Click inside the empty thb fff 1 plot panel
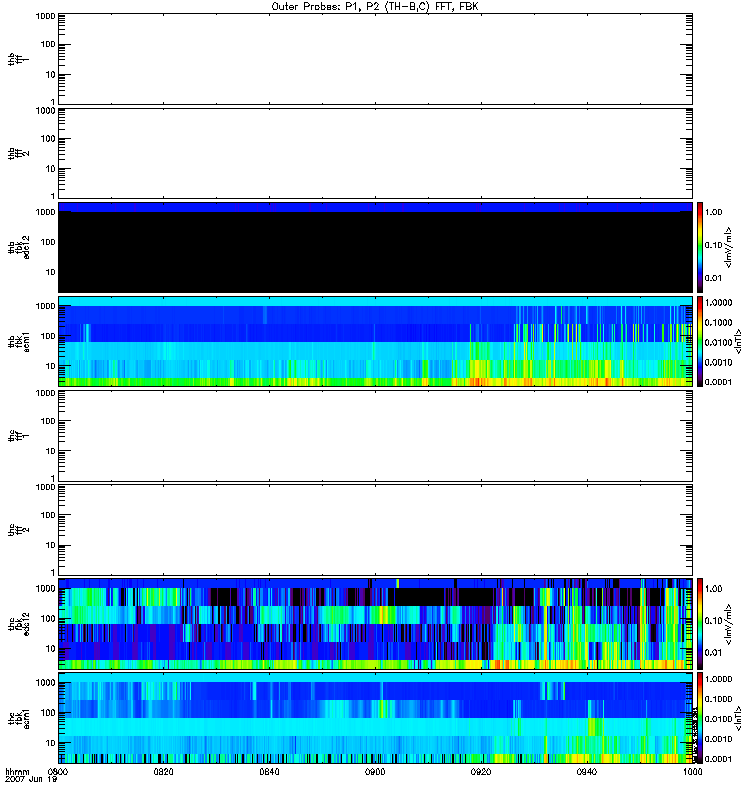The image size is (750, 800). (375, 59)
